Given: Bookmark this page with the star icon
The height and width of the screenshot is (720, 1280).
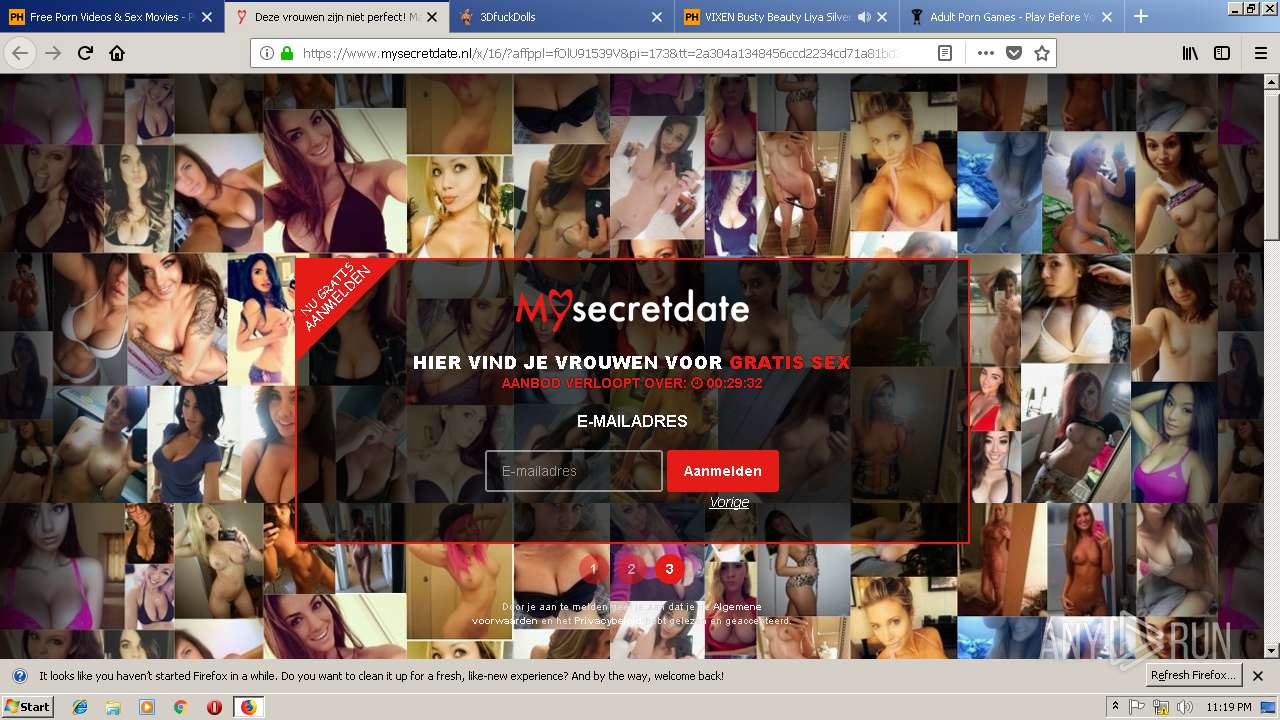Looking at the screenshot, I should (x=1041, y=53).
